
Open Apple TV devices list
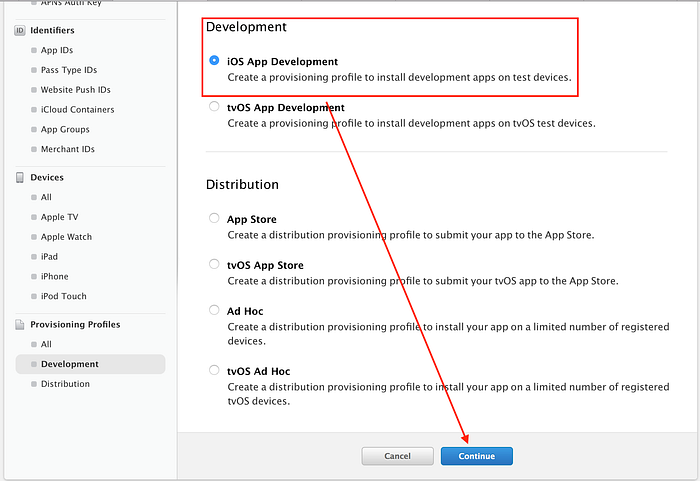point(59,217)
